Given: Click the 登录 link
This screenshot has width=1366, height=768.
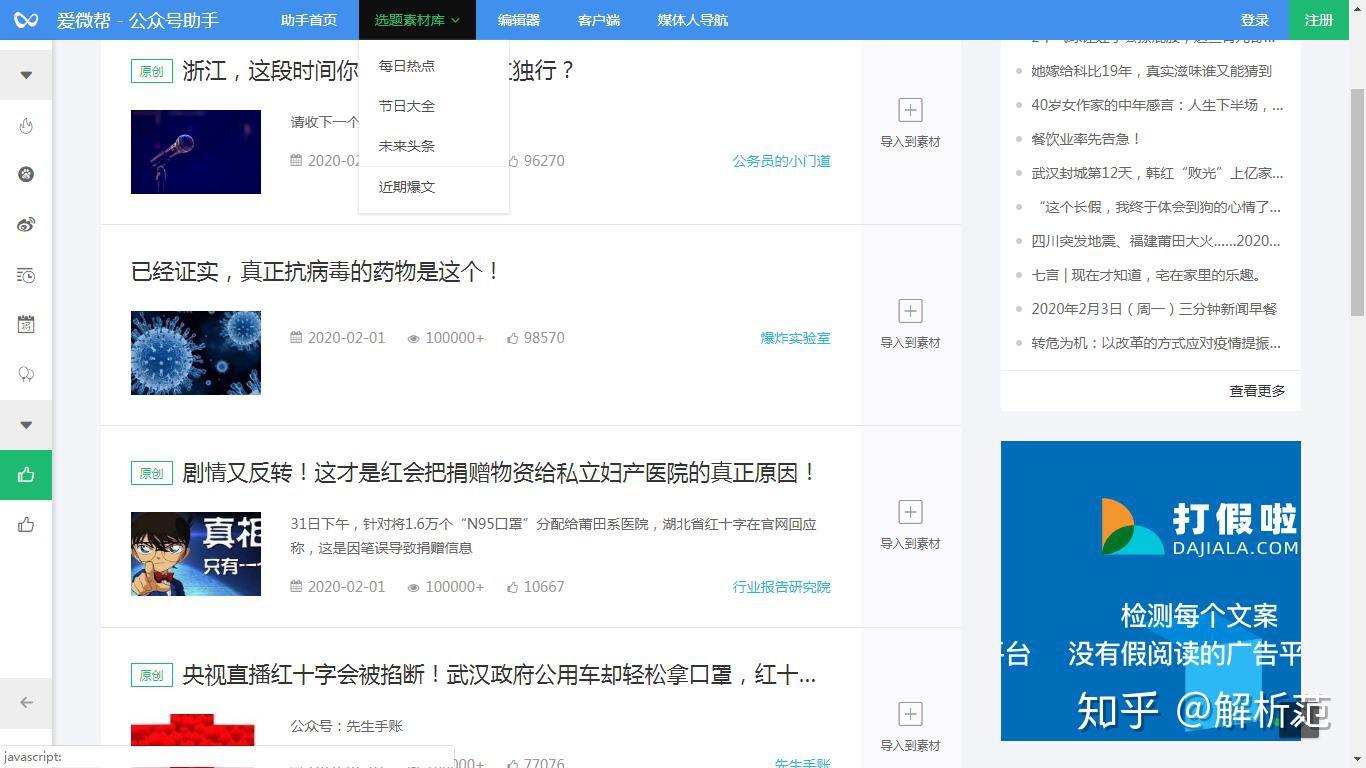Looking at the screenshot, I should (1255, 20).
